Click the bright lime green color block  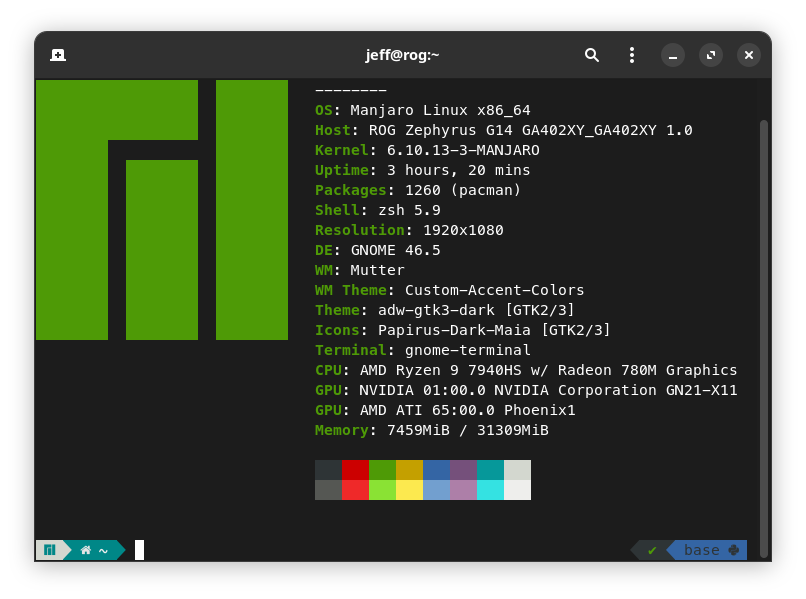(382, 489)
